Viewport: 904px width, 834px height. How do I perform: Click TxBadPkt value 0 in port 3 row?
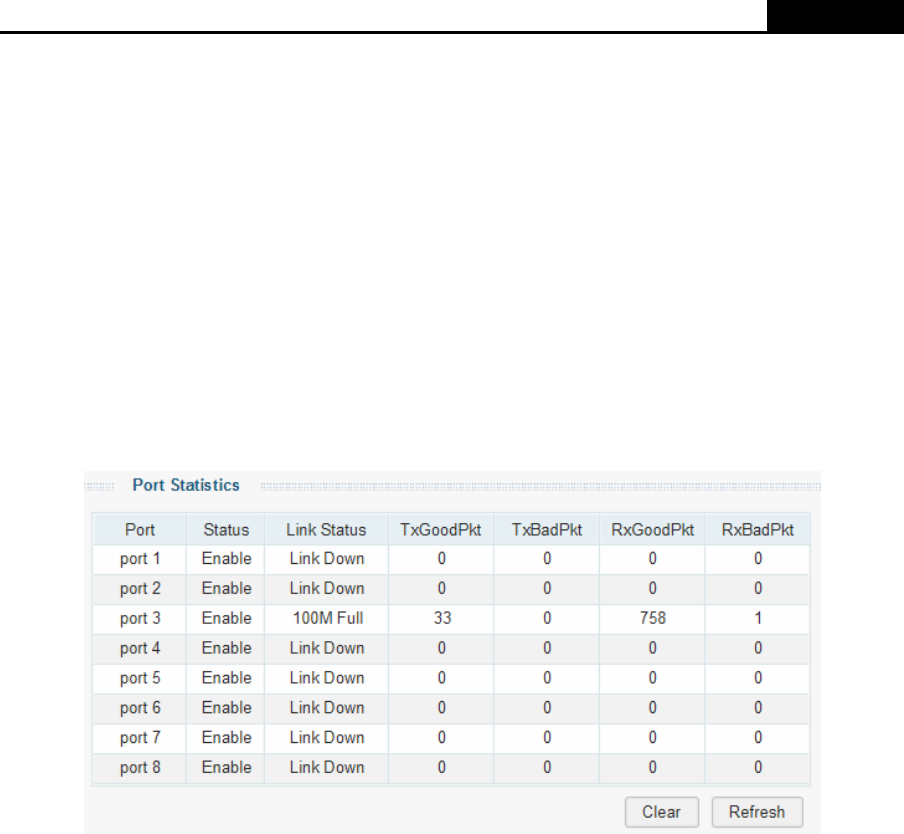(x=547, y=618)
